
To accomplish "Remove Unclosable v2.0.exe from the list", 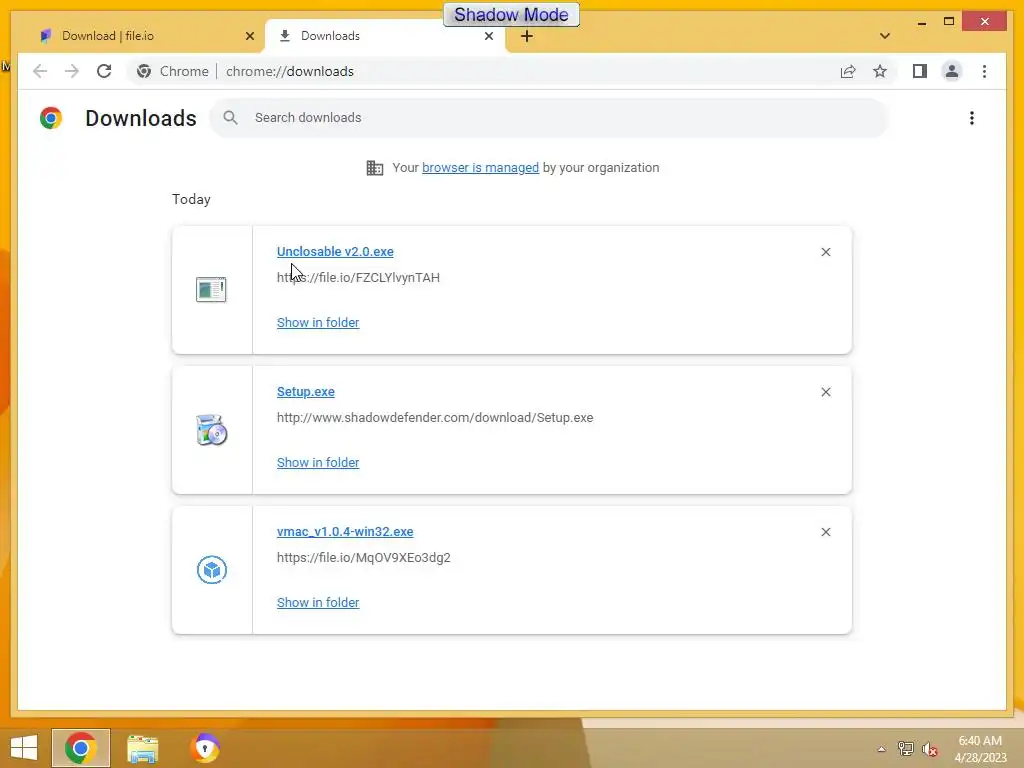I will click(x=825, y=252).
